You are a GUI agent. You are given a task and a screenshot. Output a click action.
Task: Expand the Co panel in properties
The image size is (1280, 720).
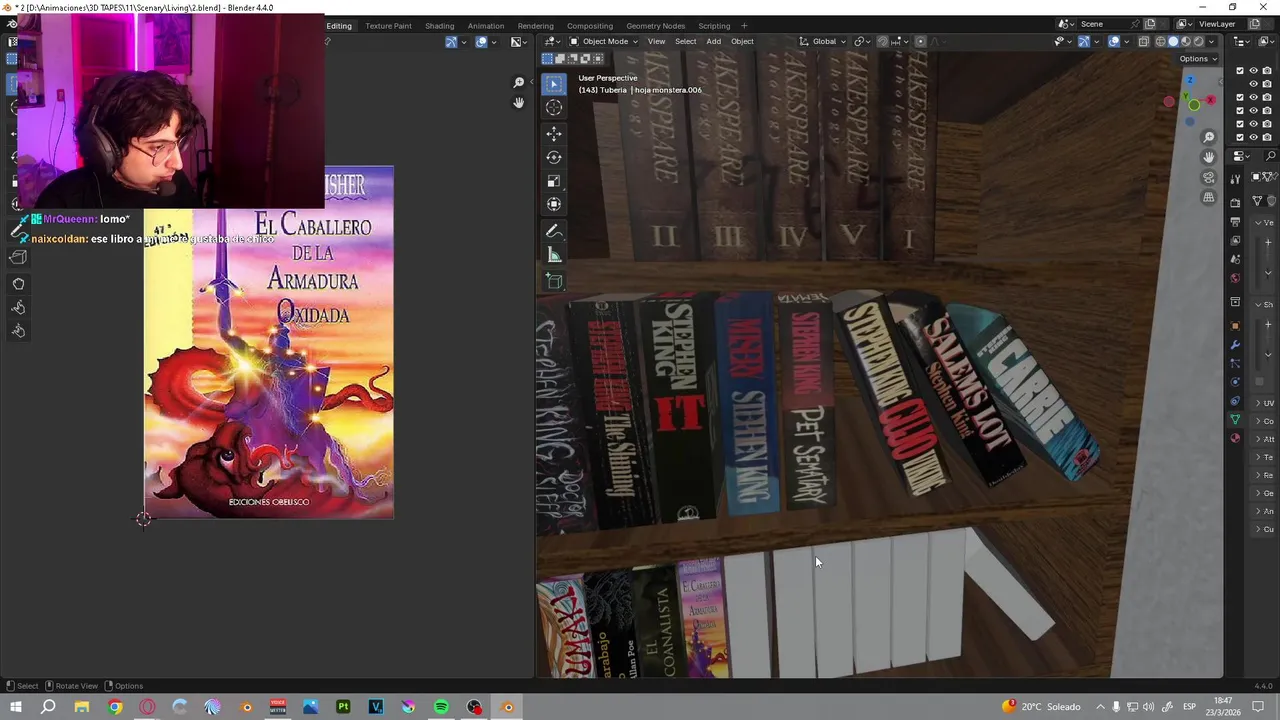(x=1264, y=421)
